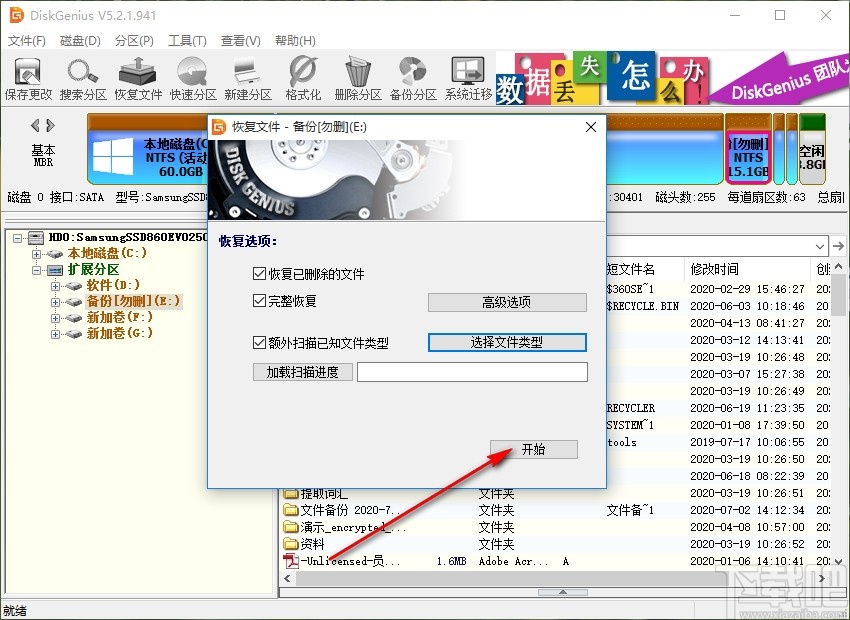Click the HD0 Samsung SSD disk icon in tree
The height and width of the screenshot is (620, 850).
pyautogui.click(x=36, y=237)
